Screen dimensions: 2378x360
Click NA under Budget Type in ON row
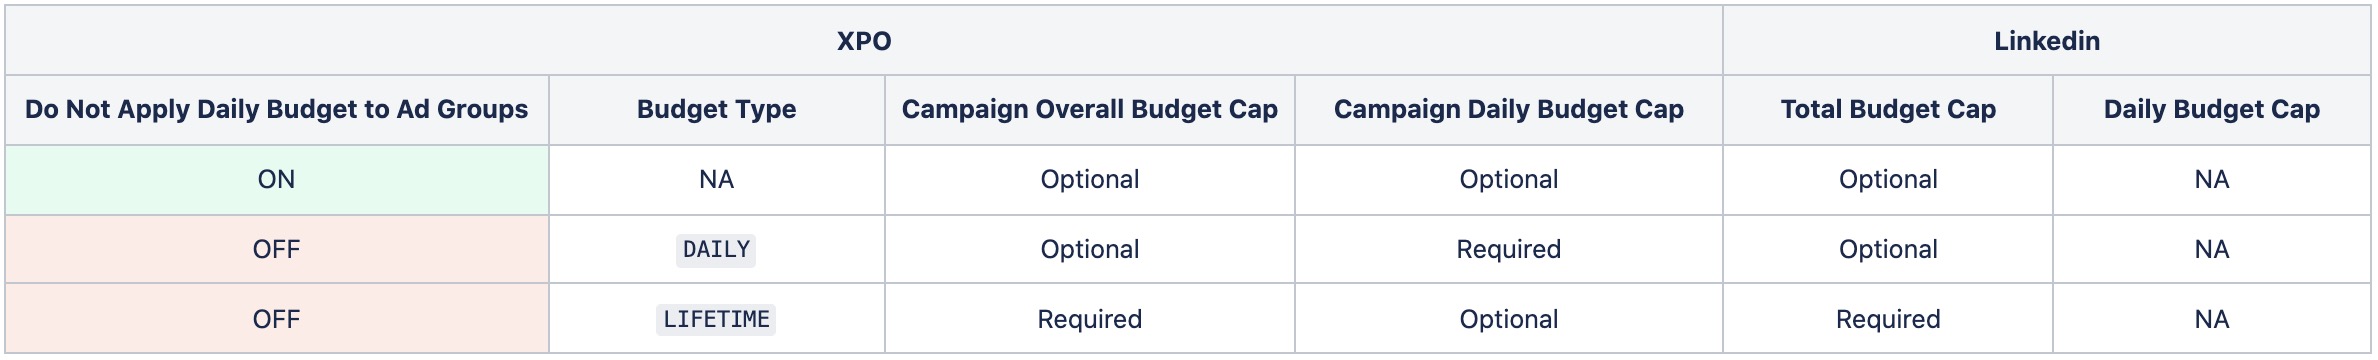717,179
